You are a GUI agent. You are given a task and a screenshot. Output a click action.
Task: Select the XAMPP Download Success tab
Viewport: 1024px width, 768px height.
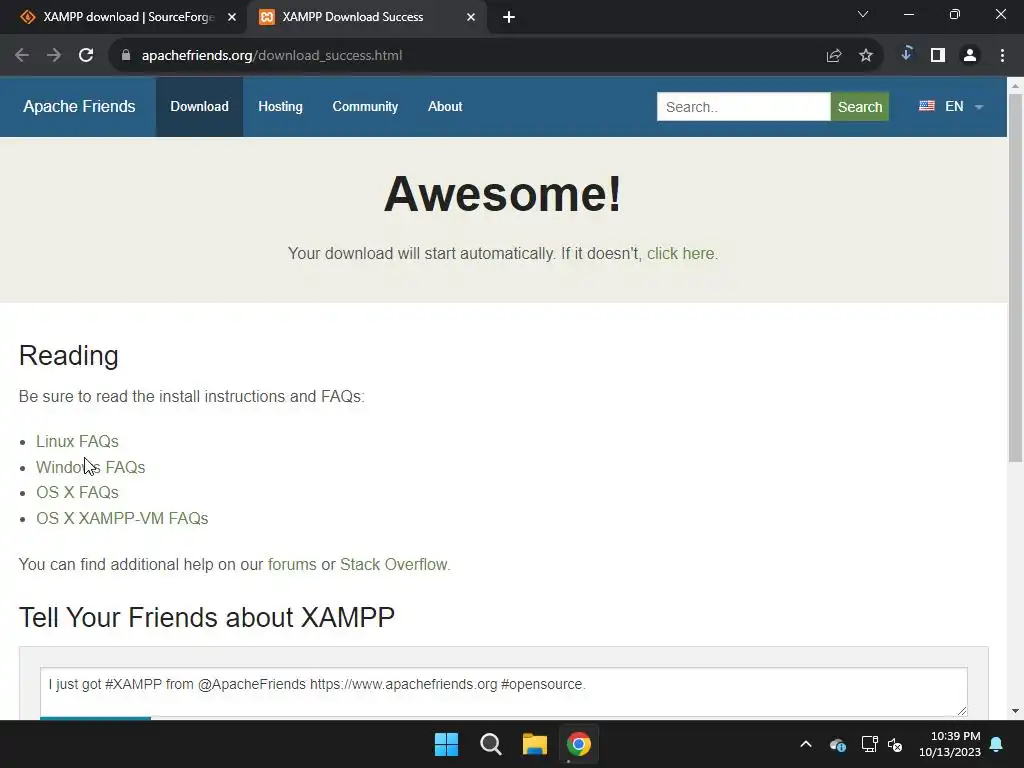(366, 17)
